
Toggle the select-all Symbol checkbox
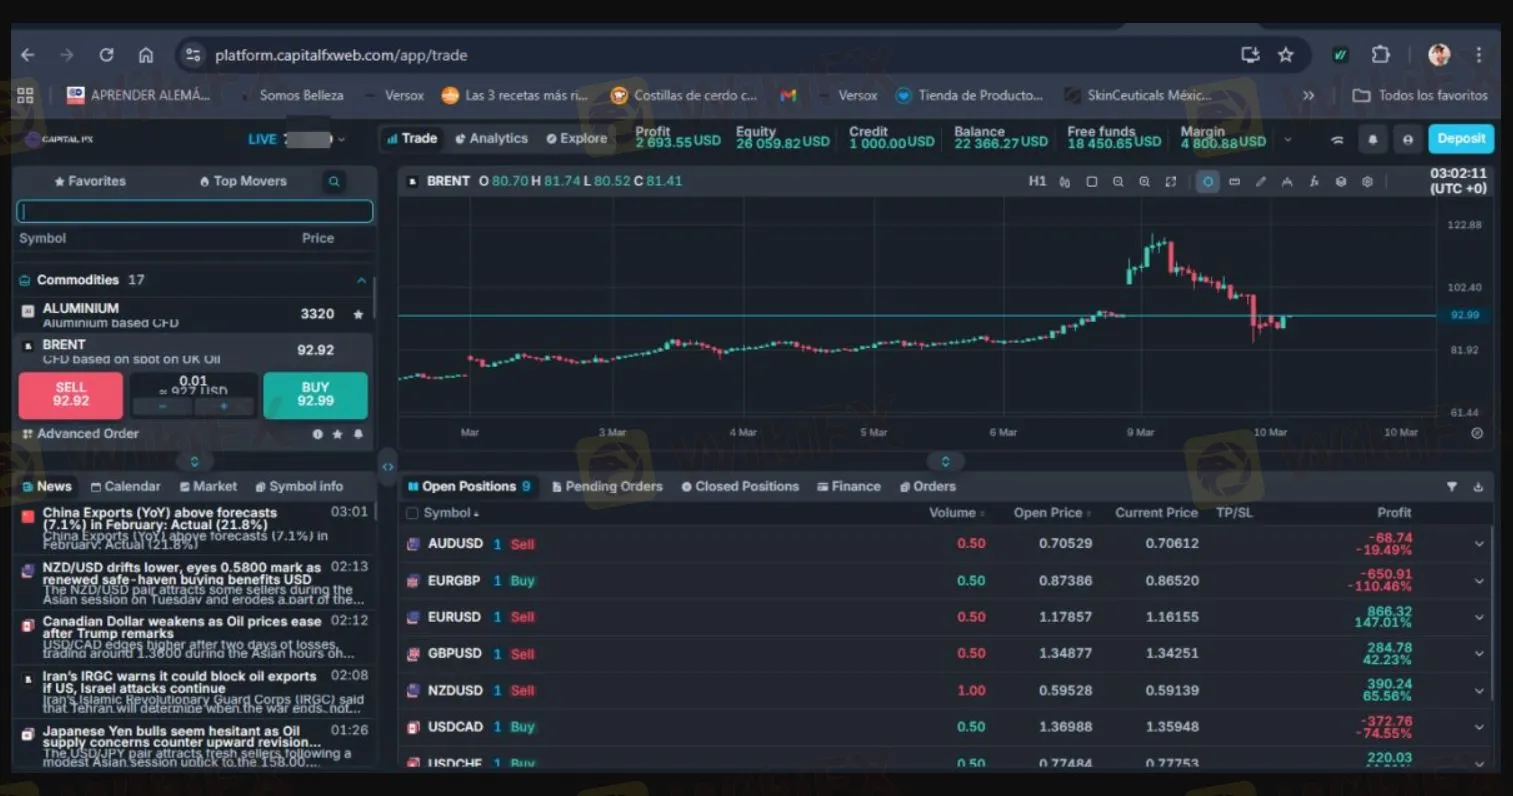click(412, 513)
